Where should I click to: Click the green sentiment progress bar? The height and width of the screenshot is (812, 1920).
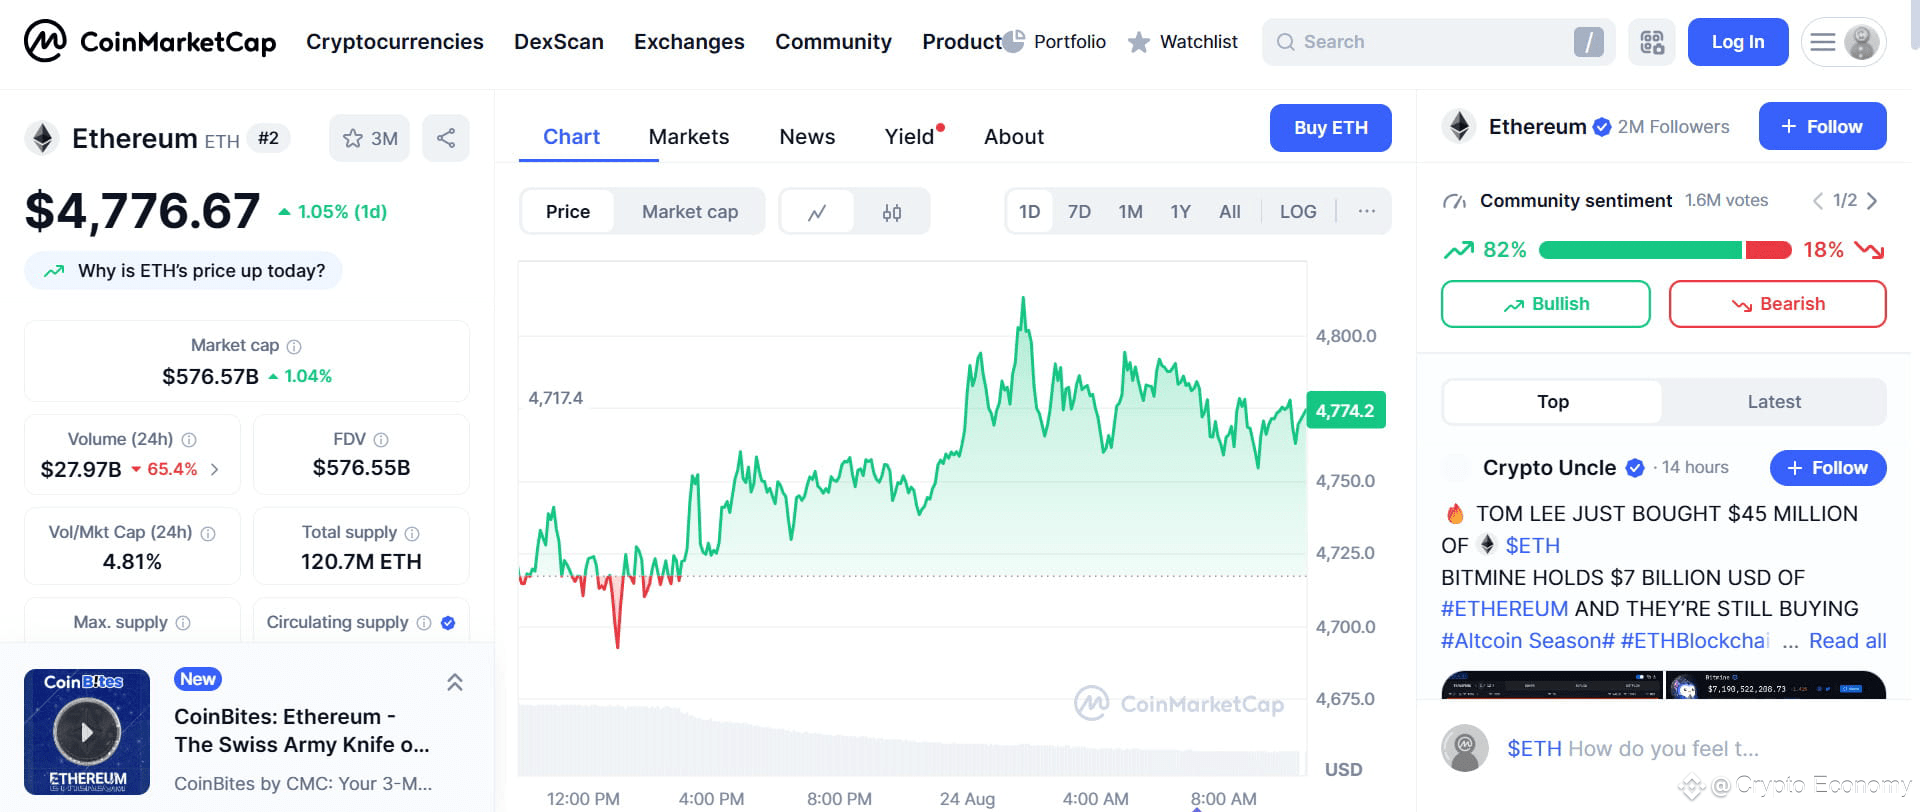(x=1640, y=250)
